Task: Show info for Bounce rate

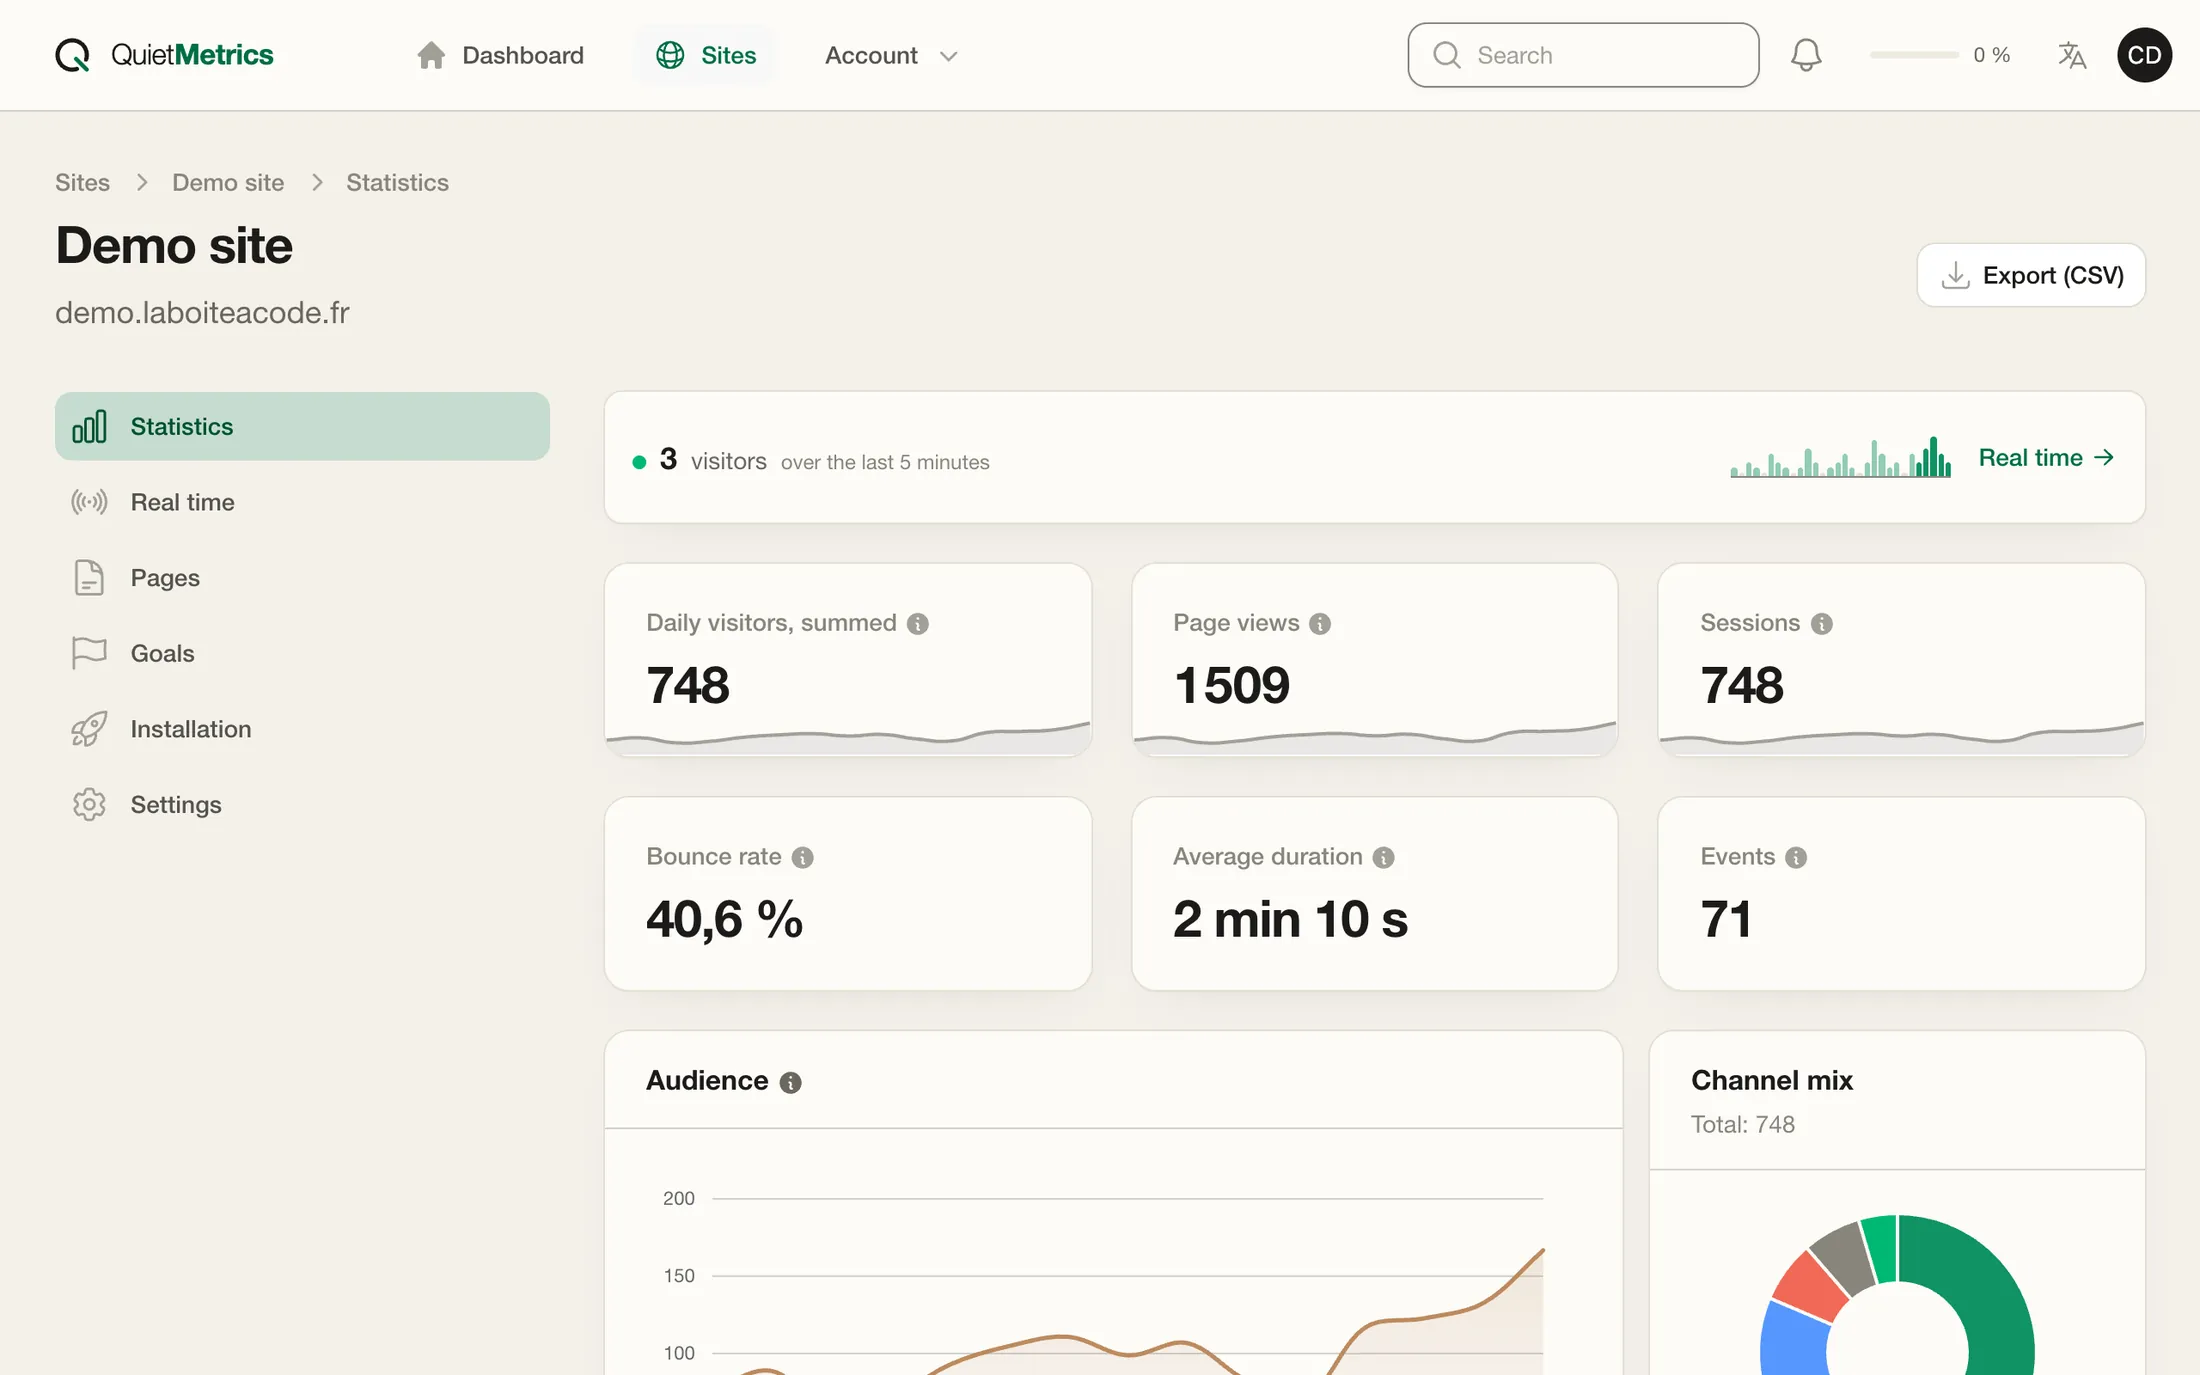Action: click(802, 858)
